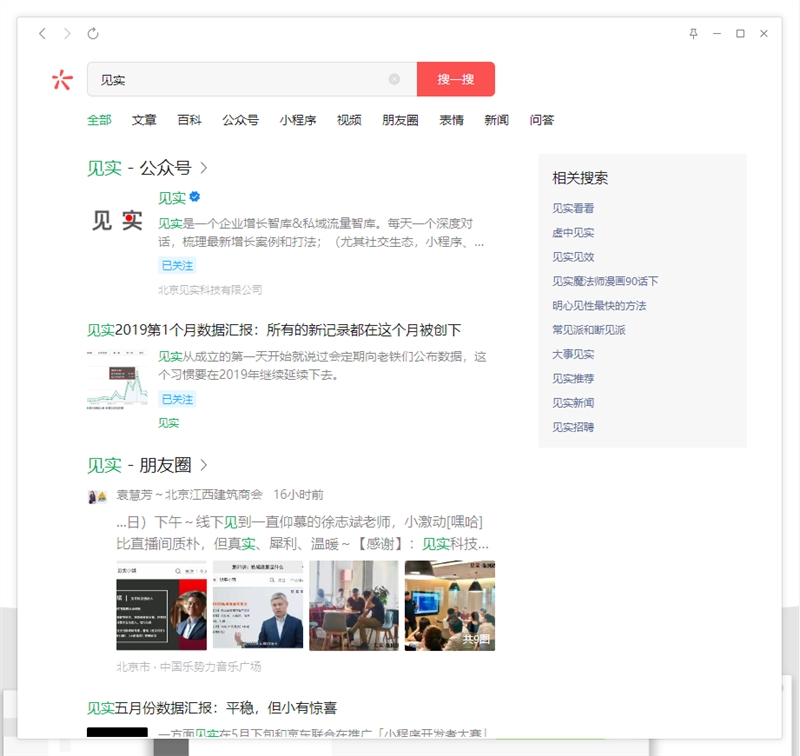Click 已关注 under the 2019 data article

click(x=177, y=399)
